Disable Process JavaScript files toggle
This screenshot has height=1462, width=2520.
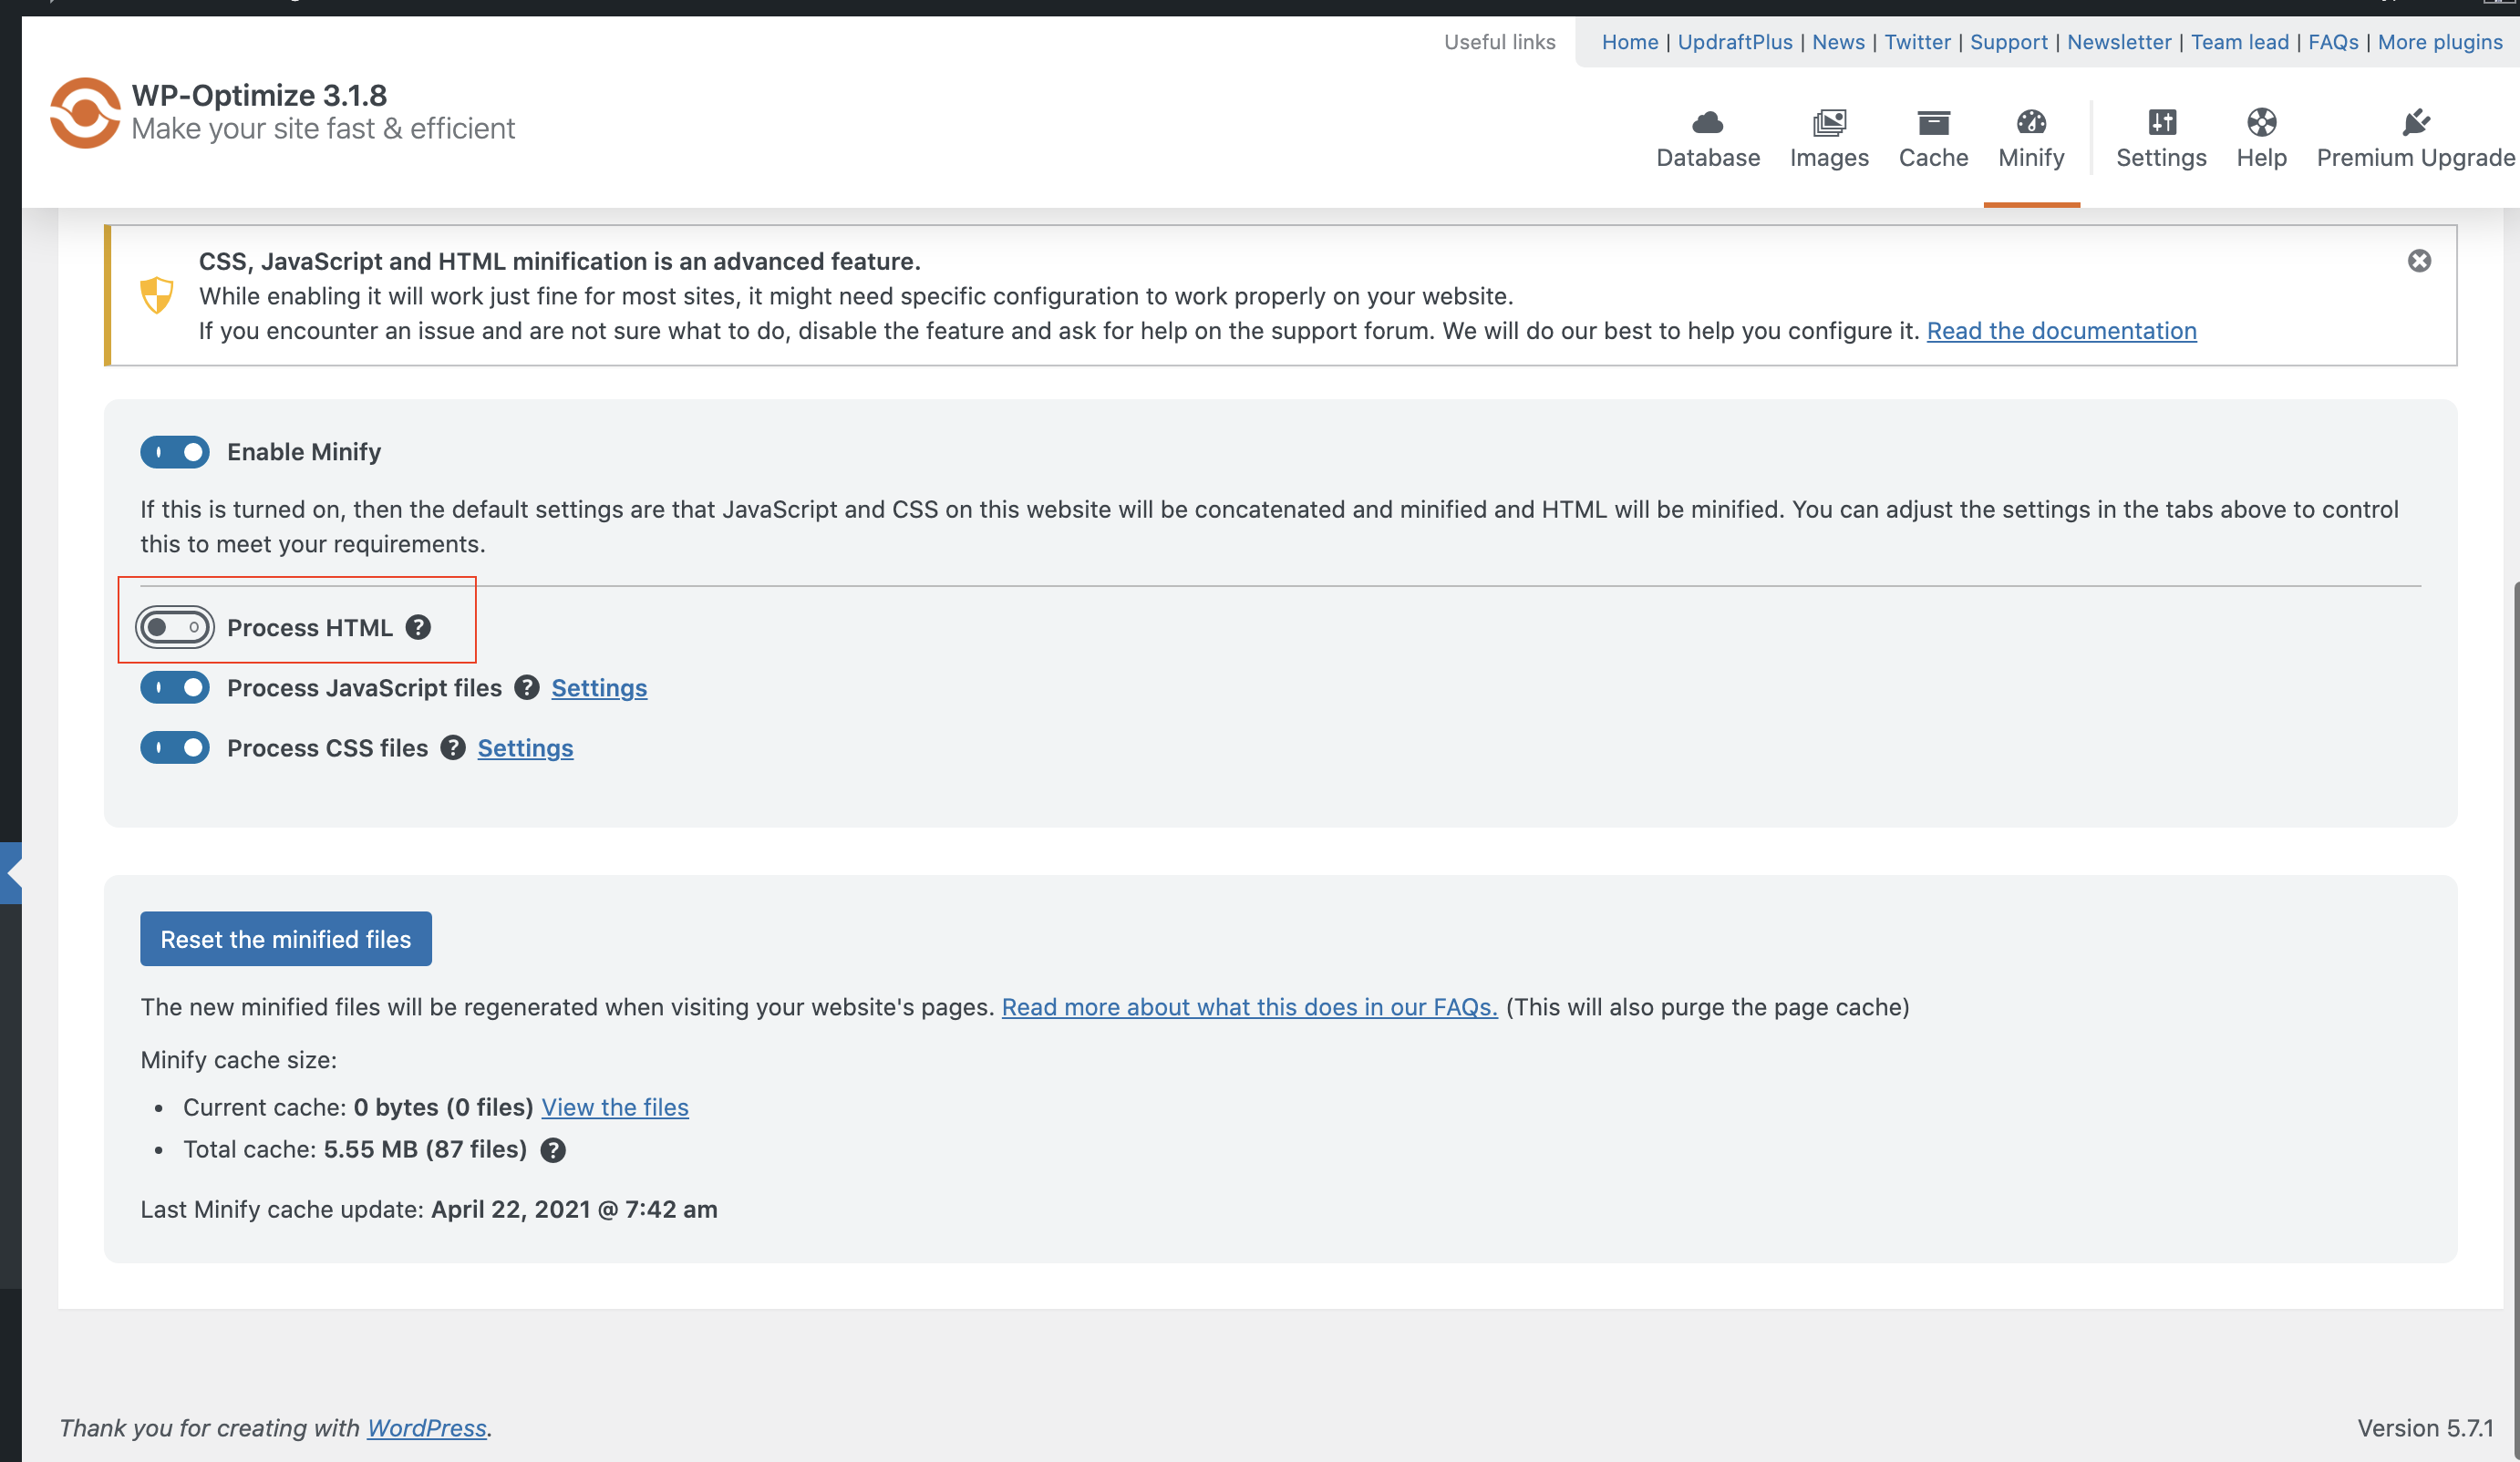[175, 688]
